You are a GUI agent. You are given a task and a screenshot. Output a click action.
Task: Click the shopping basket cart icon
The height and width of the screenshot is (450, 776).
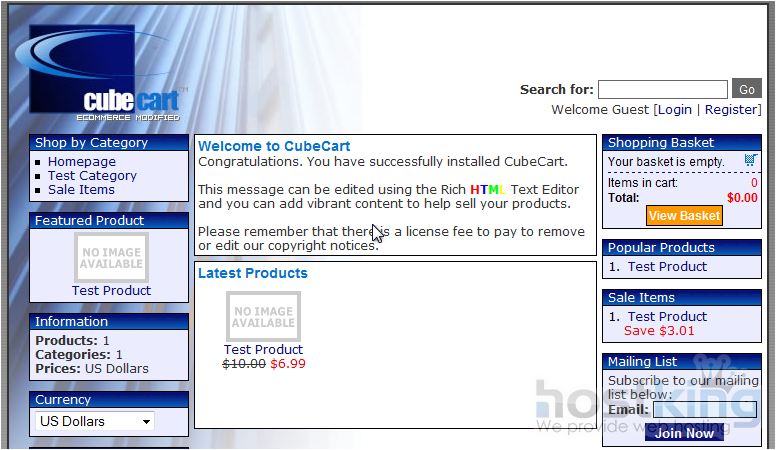click(750, 160)
